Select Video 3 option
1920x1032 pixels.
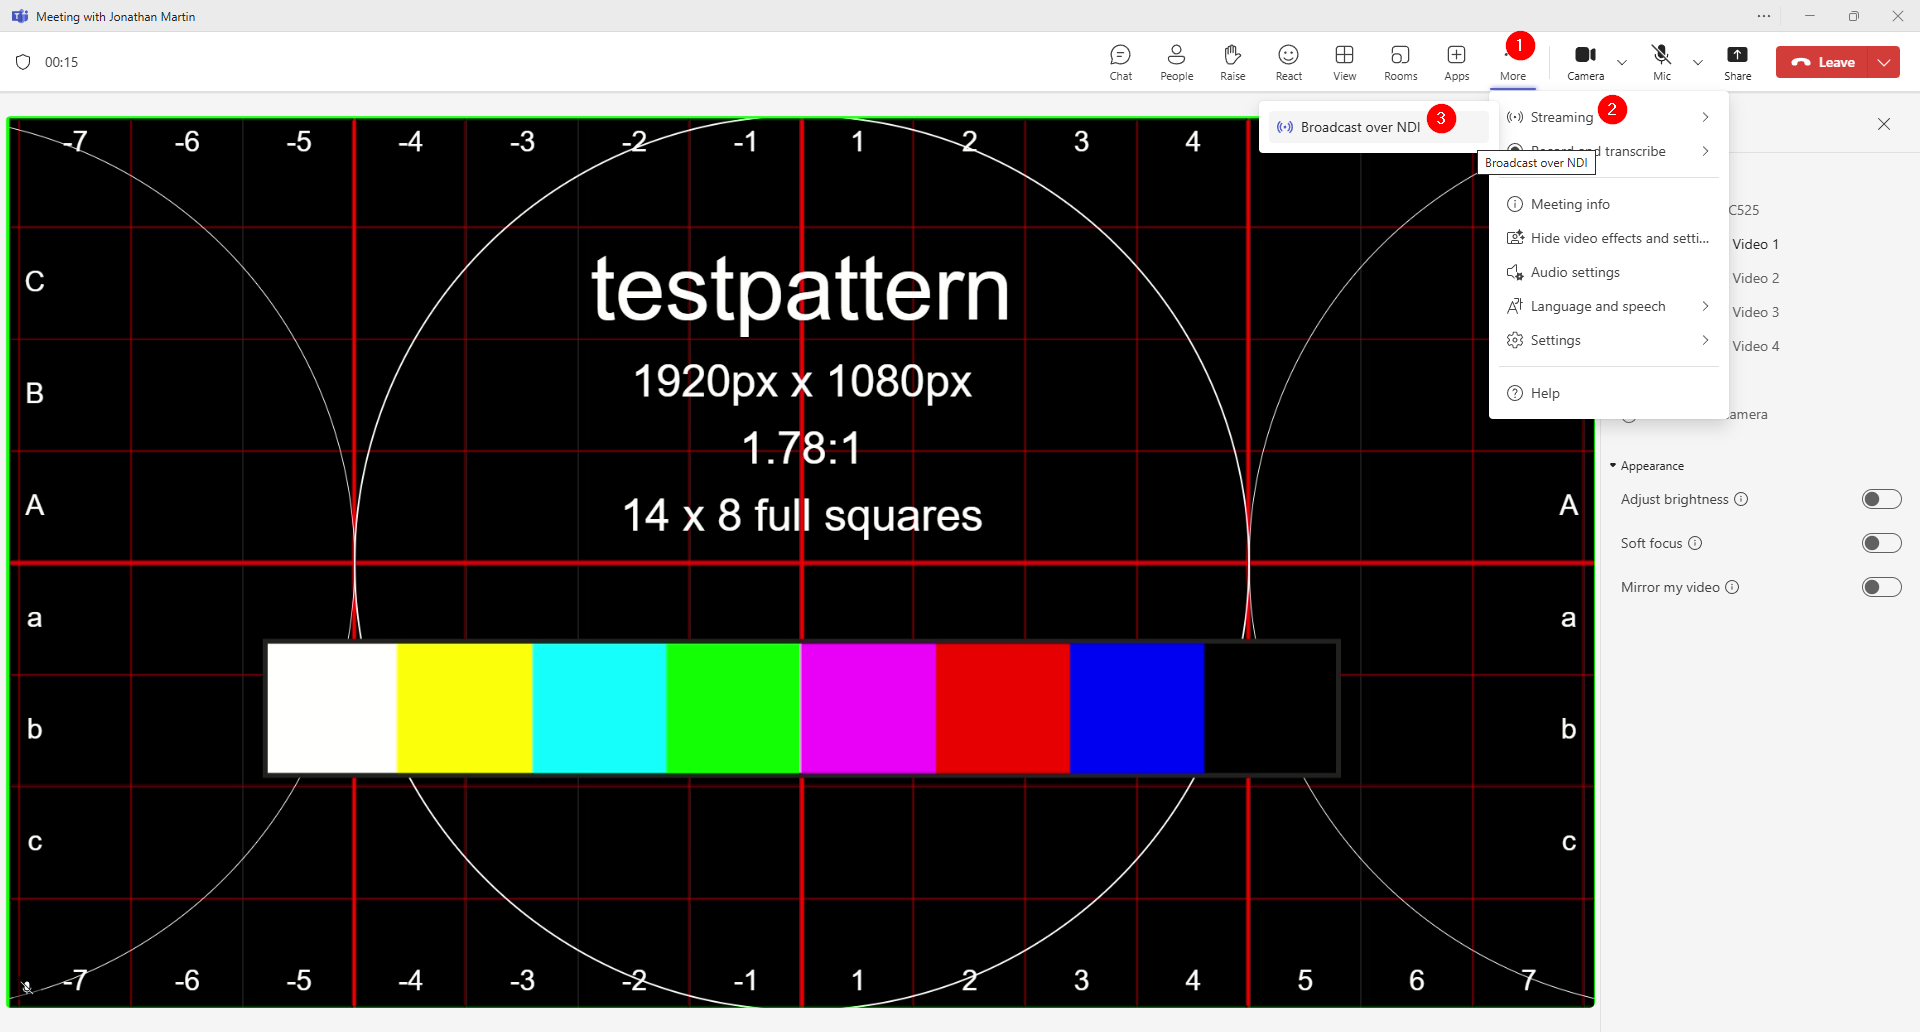1756,312
